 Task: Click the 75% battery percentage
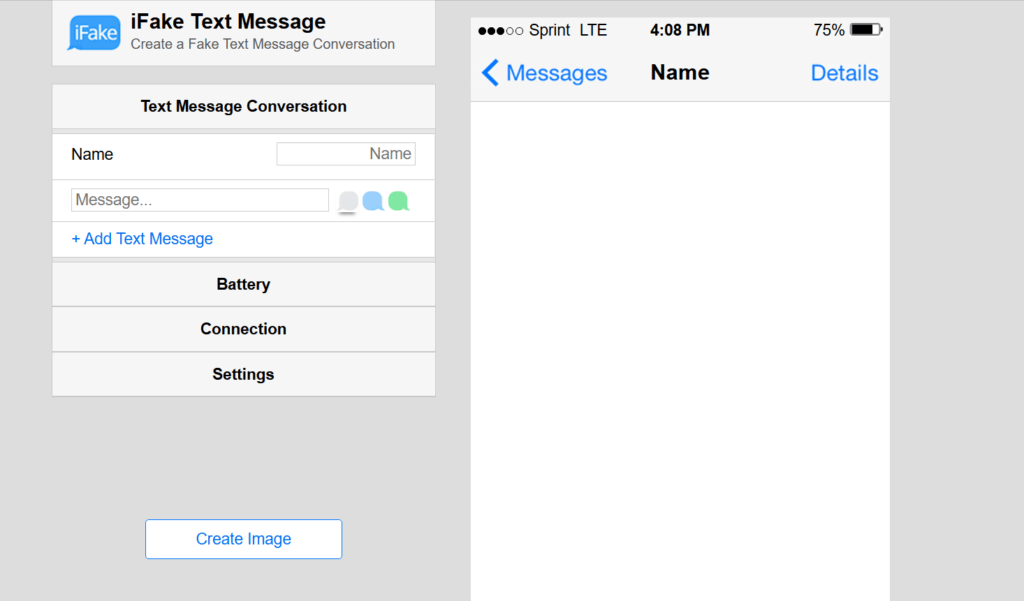click(x=829, y=30)
